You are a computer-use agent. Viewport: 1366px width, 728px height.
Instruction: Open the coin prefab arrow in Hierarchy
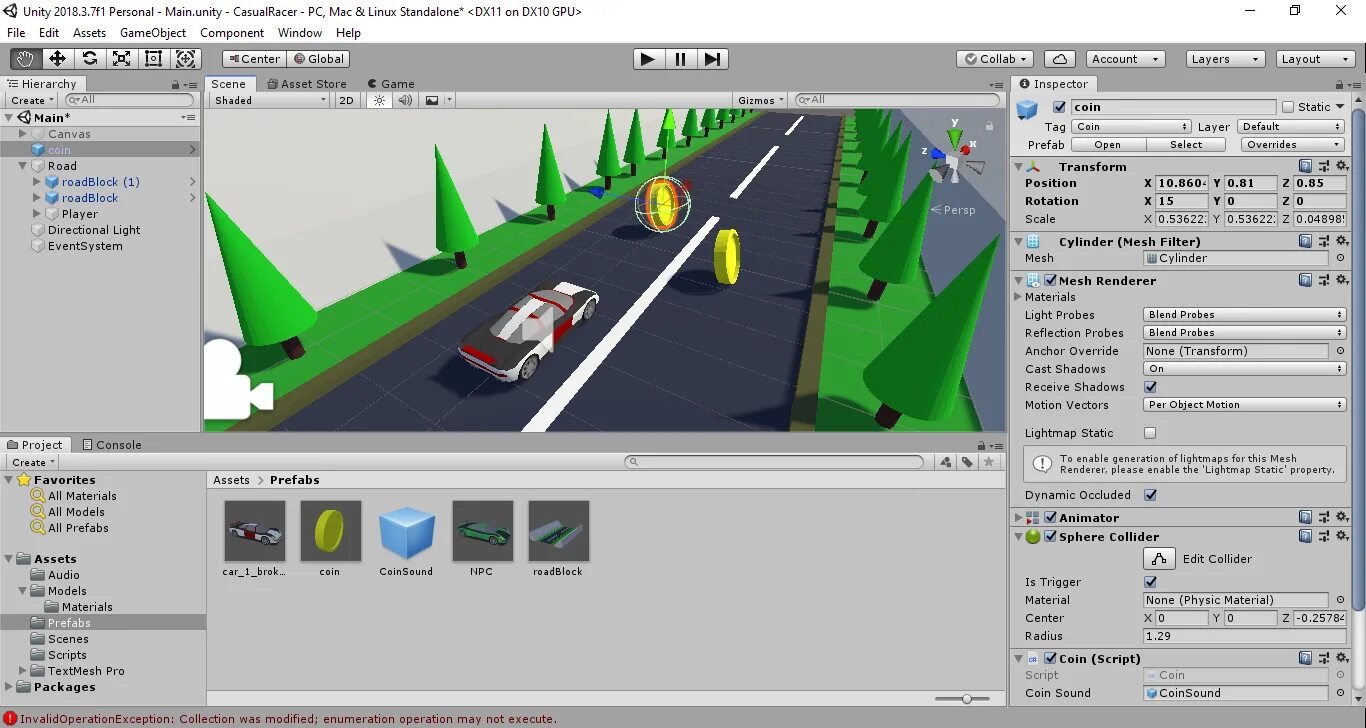tap(193, 150)
